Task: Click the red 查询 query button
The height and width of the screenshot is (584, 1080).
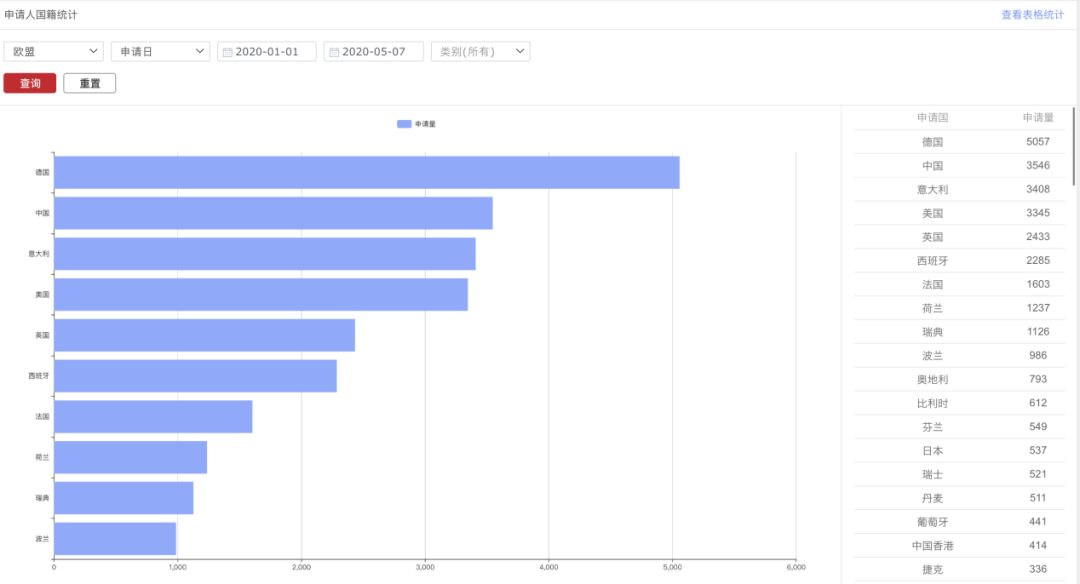Action: tap(30, 83)
